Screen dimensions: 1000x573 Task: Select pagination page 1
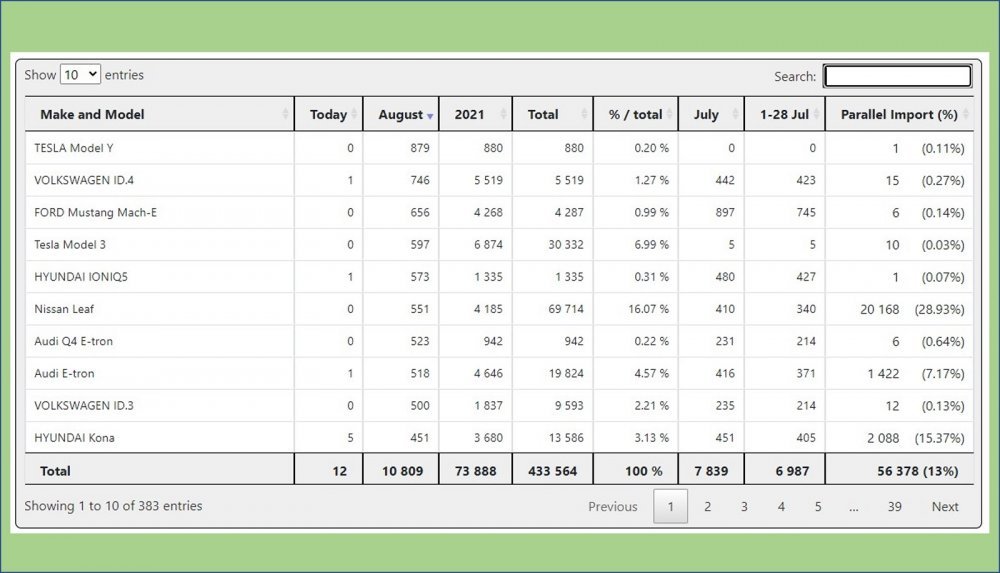coord(670,507)
